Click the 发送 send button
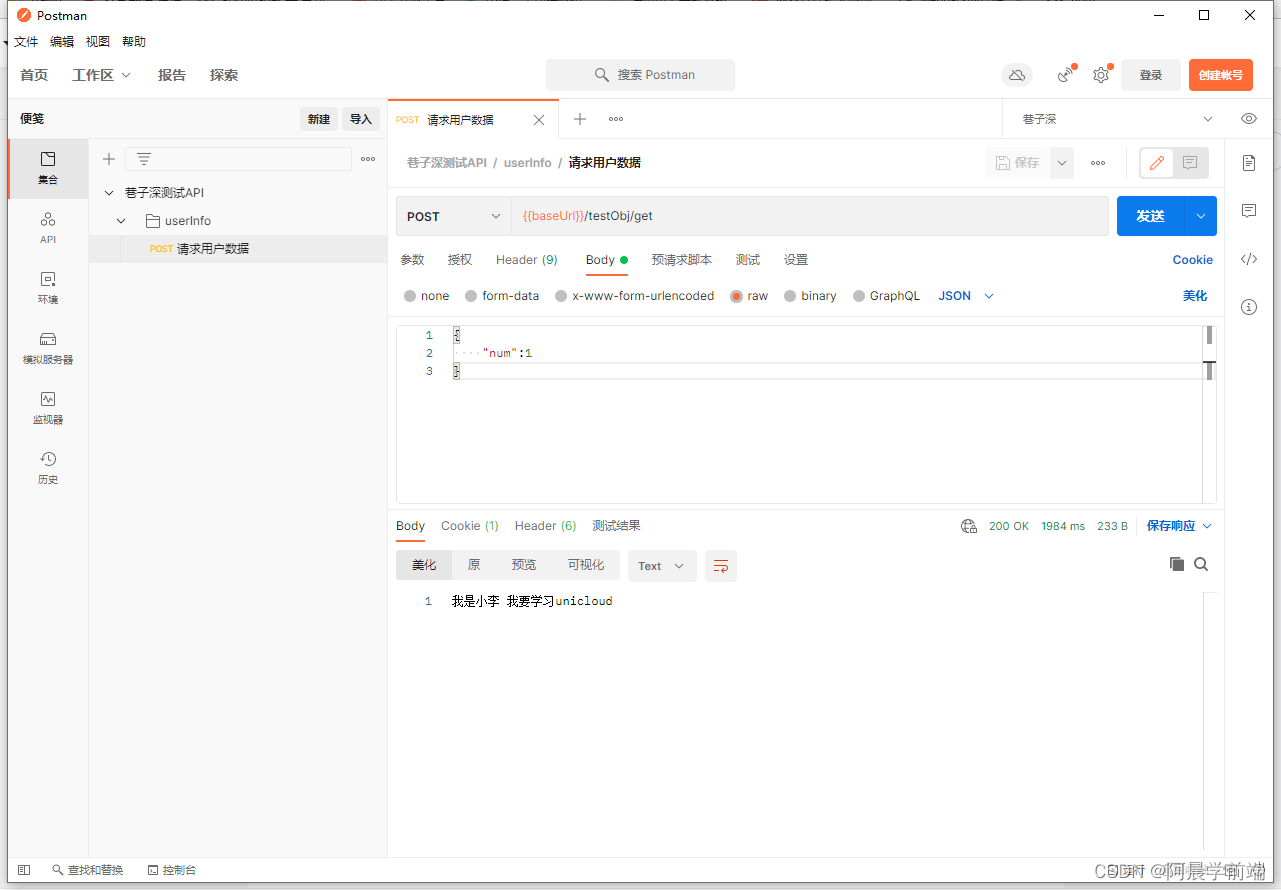1281x890 pixels. 1151,216
